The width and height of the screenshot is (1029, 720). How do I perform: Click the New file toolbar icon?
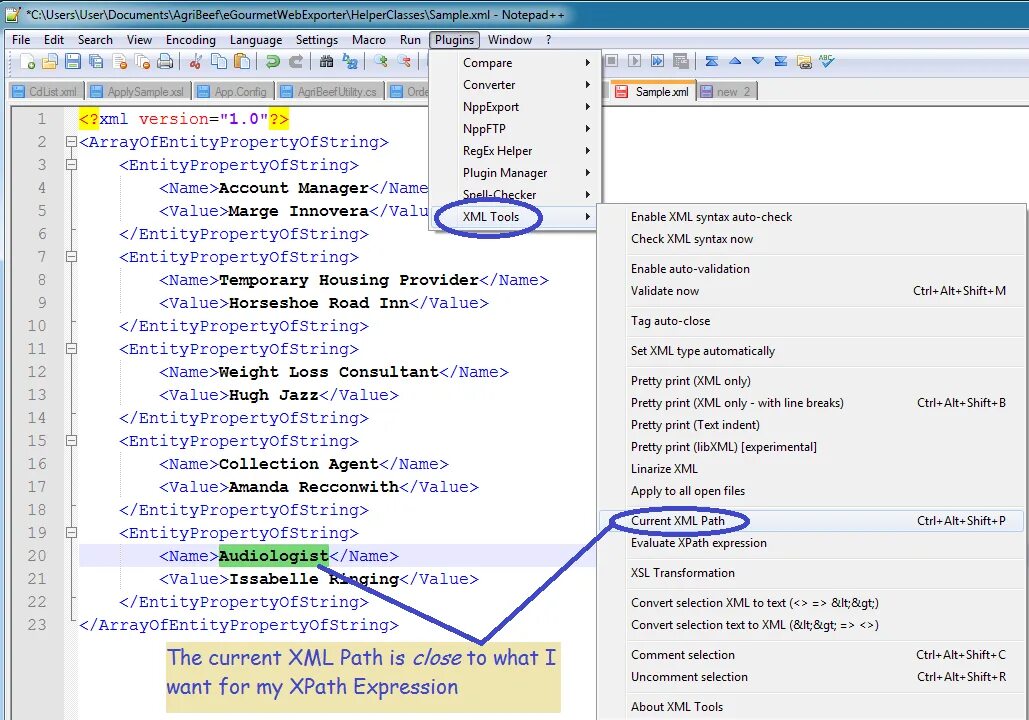click(28, 62)
